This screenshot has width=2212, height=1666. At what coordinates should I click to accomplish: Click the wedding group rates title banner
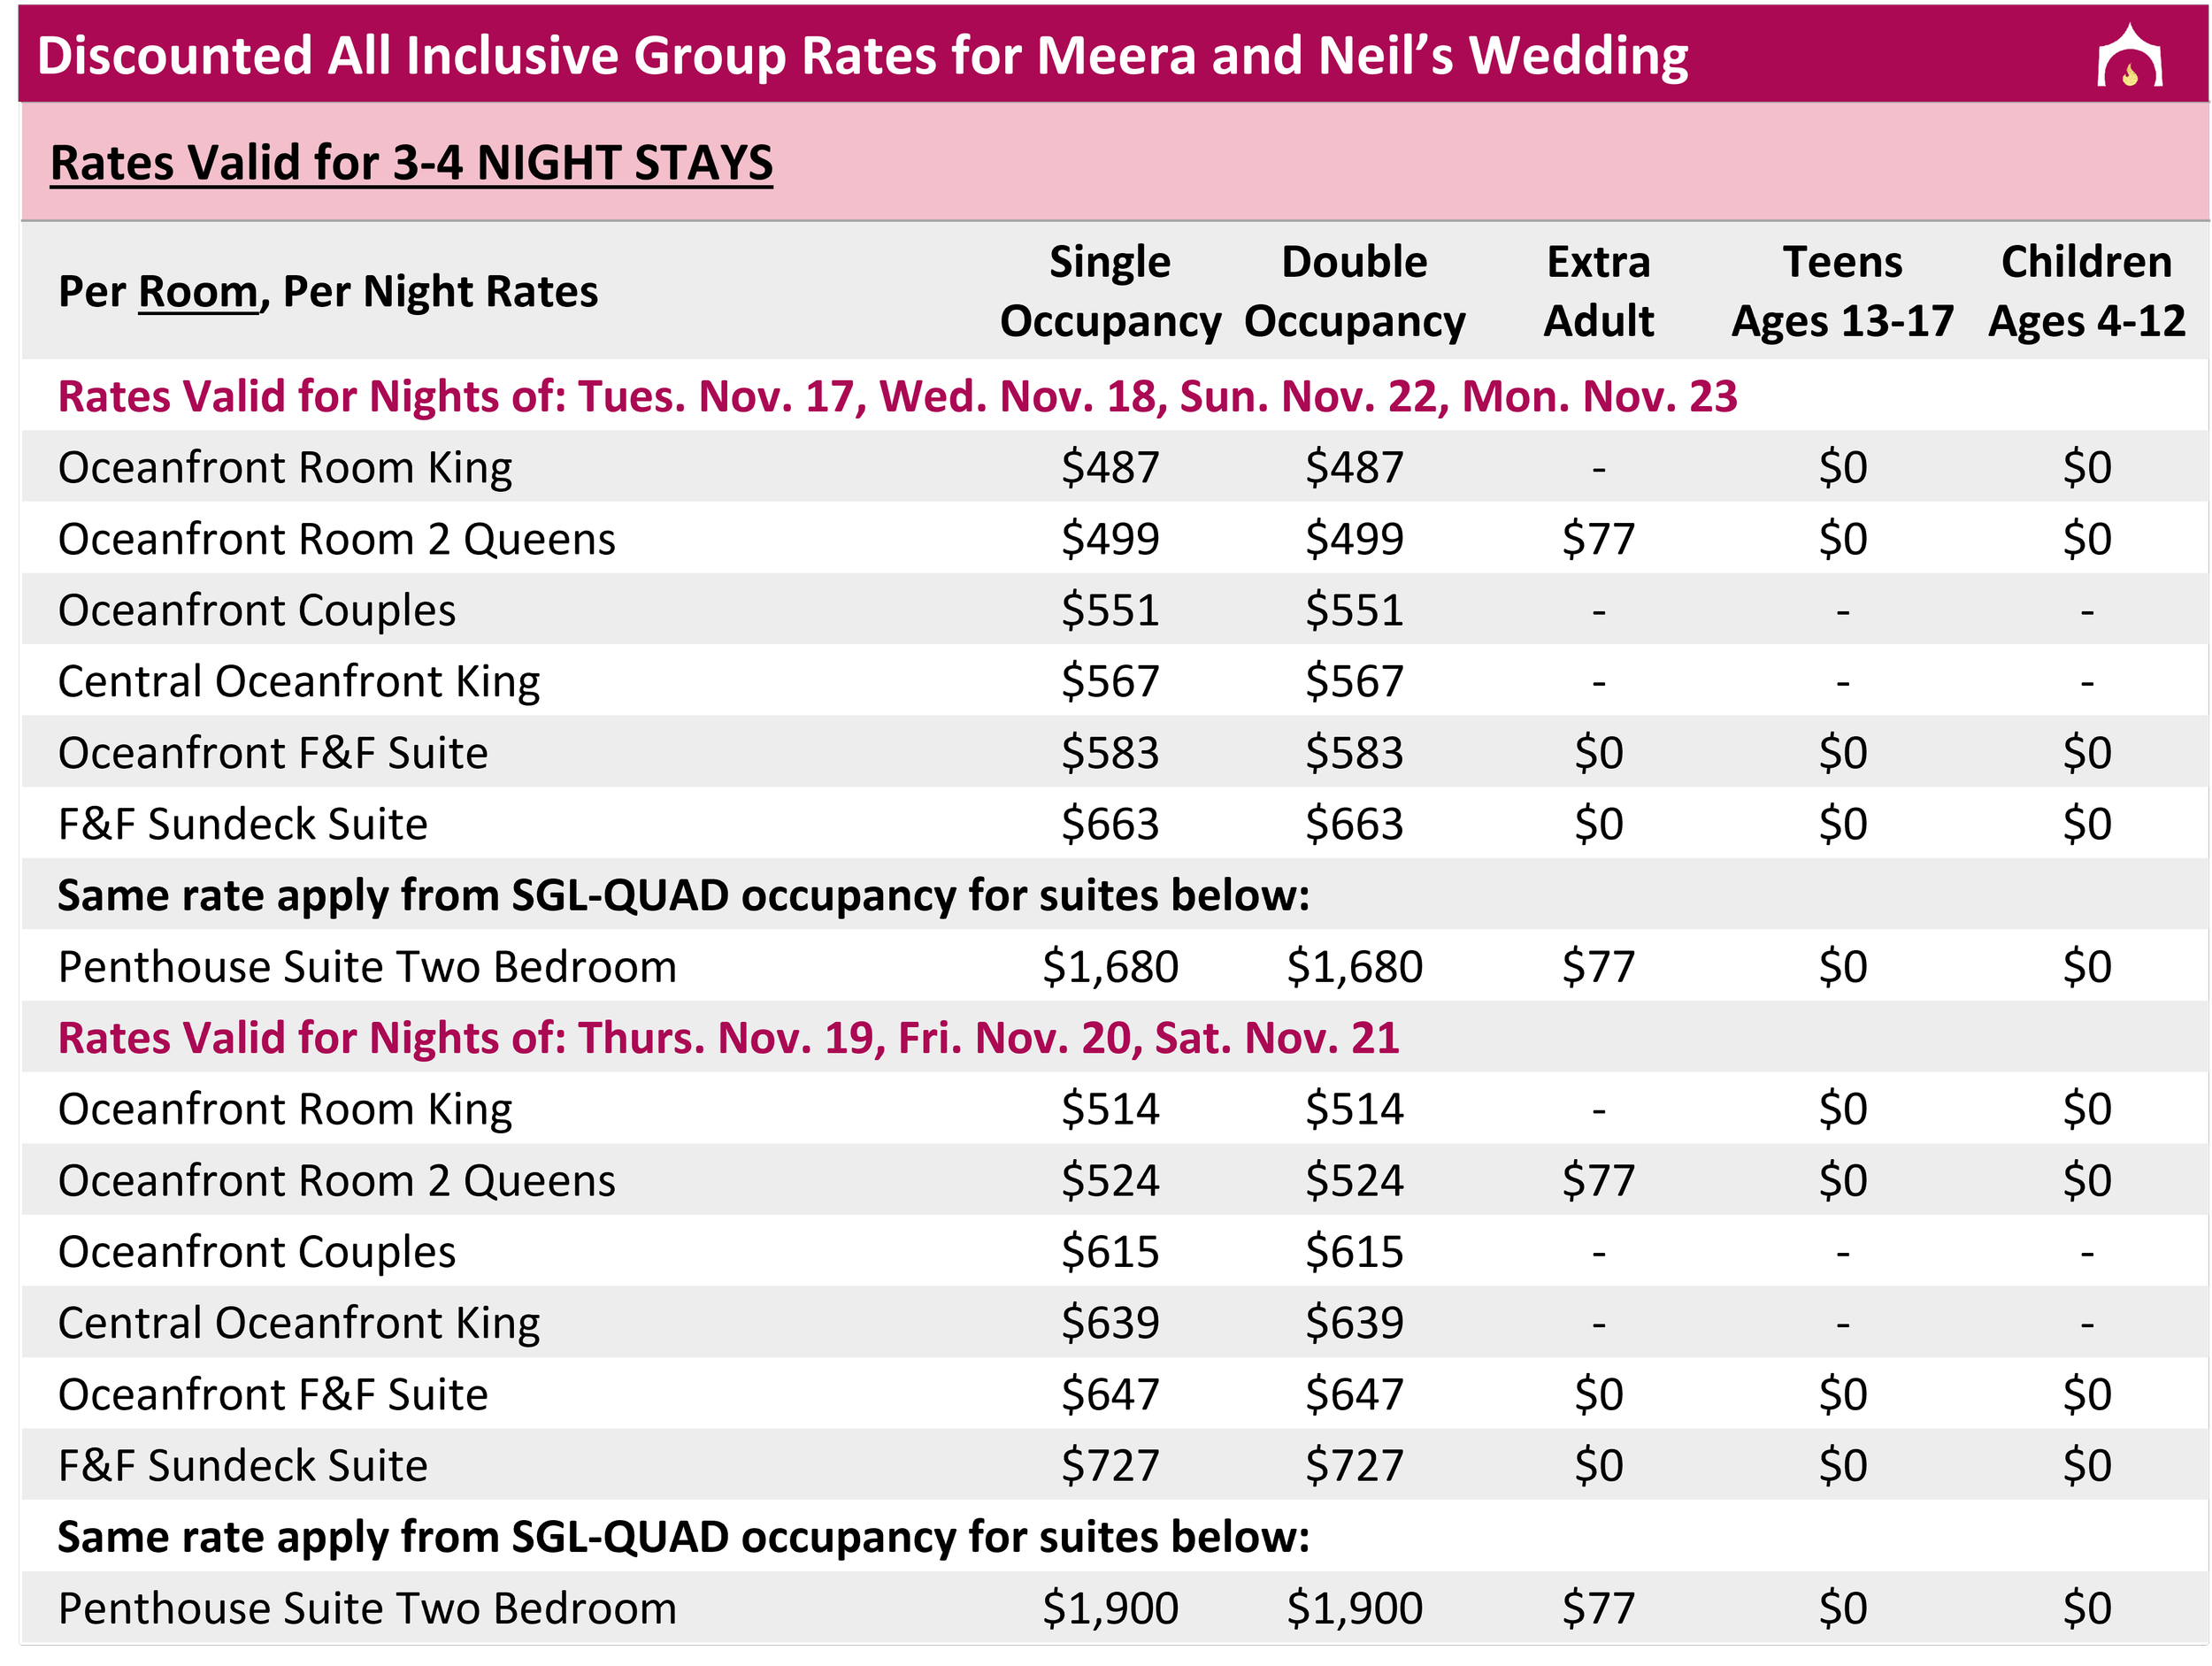click(1113, 54)
